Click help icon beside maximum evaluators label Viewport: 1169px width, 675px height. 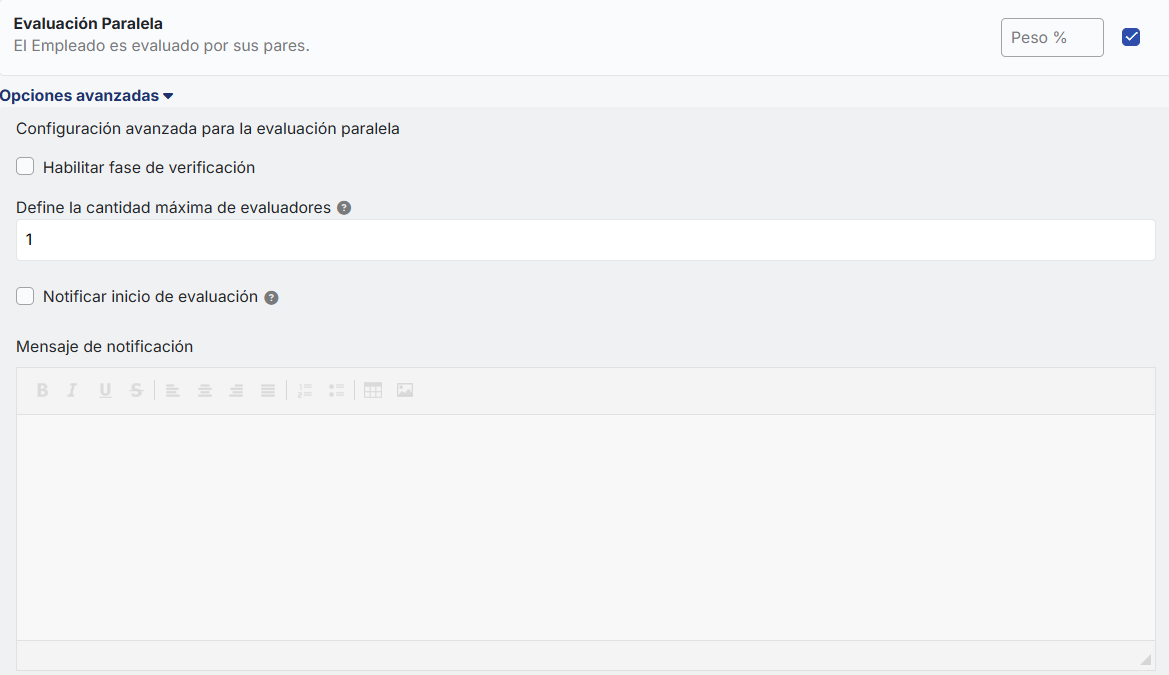[x=344, y=208]
